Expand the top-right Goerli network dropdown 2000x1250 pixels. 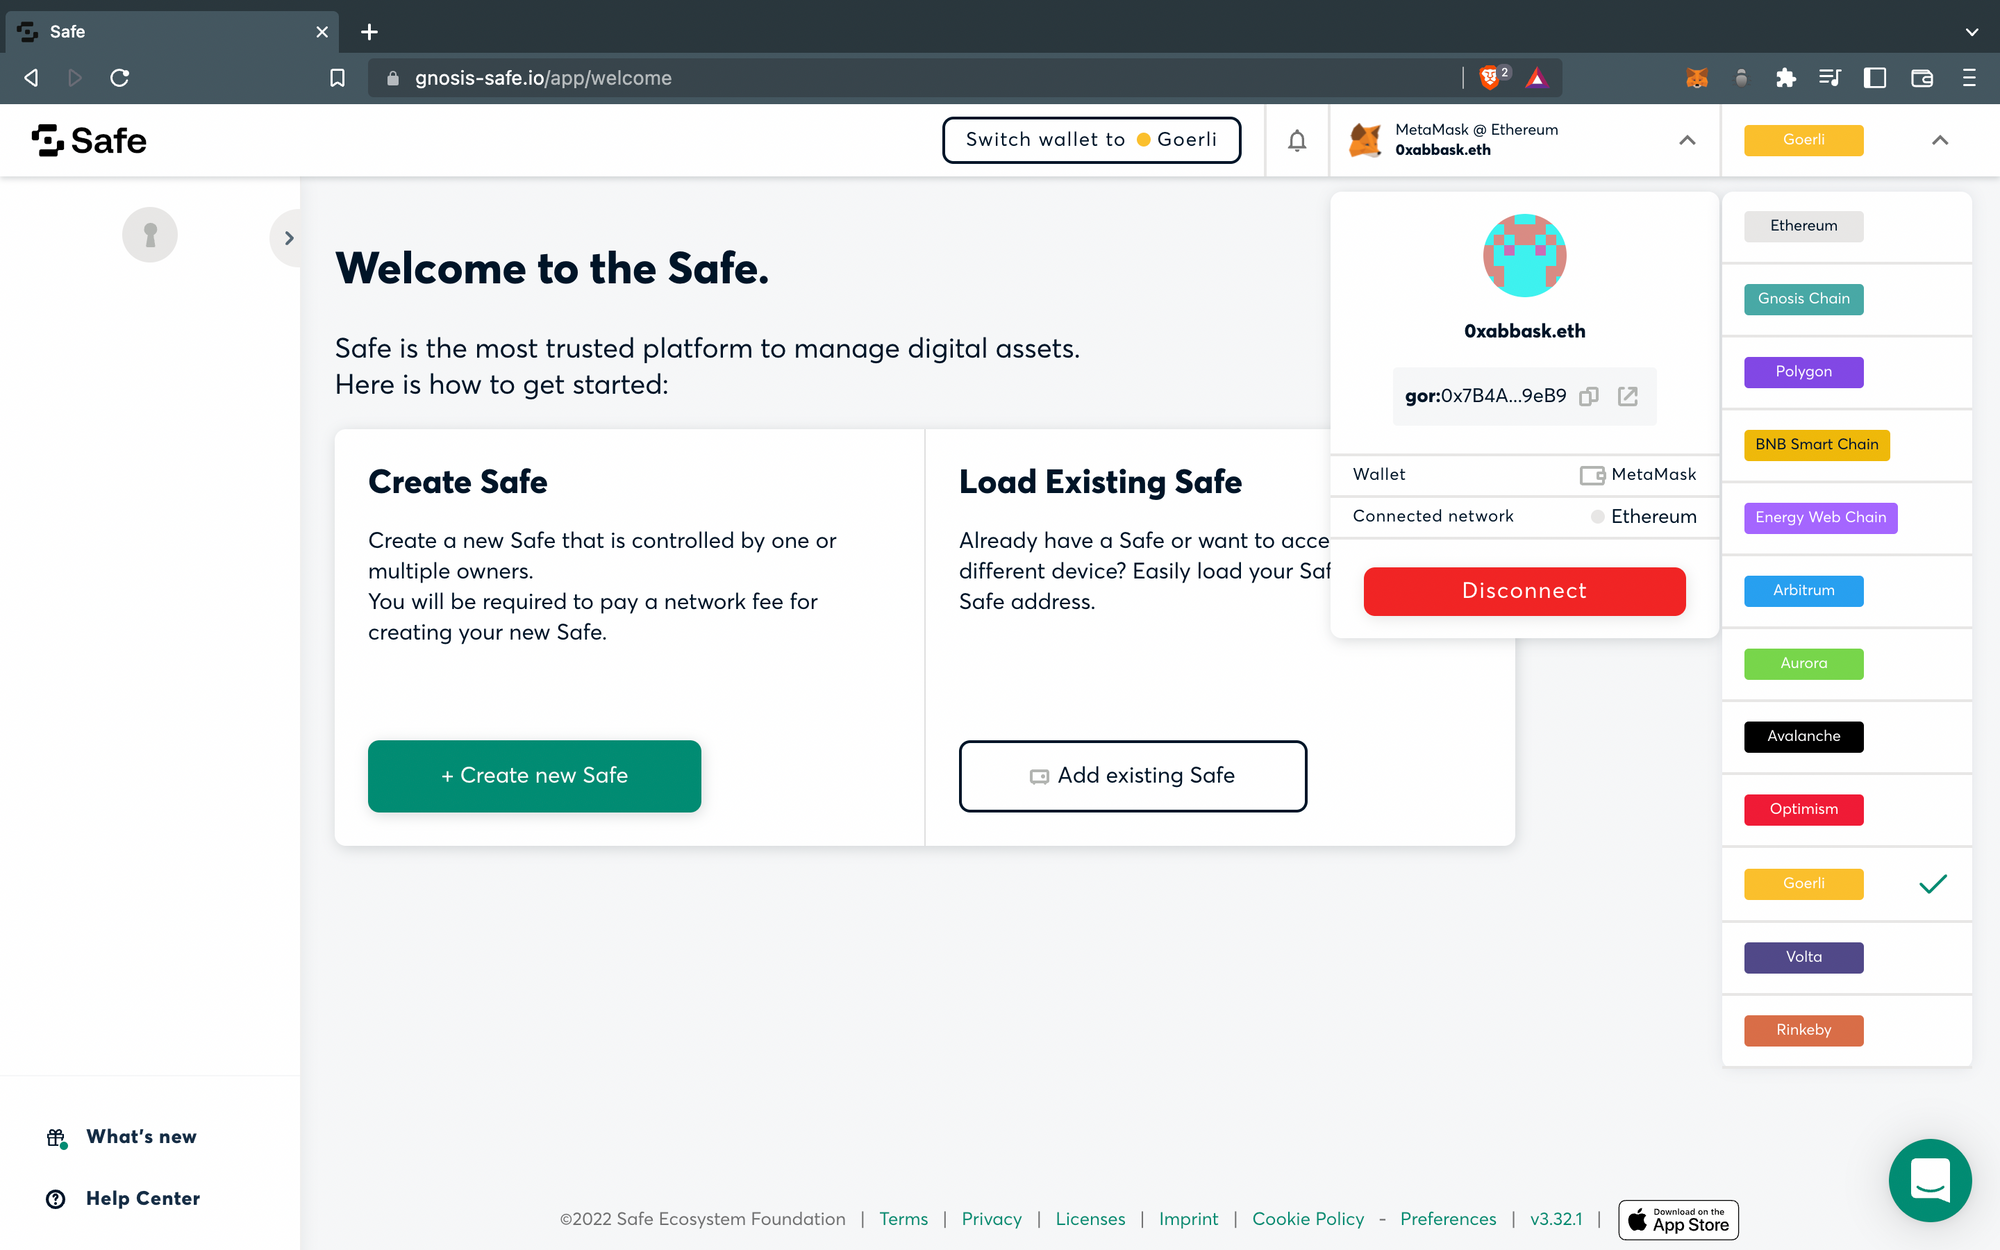pyautogui.click(x=1940, y=140)
